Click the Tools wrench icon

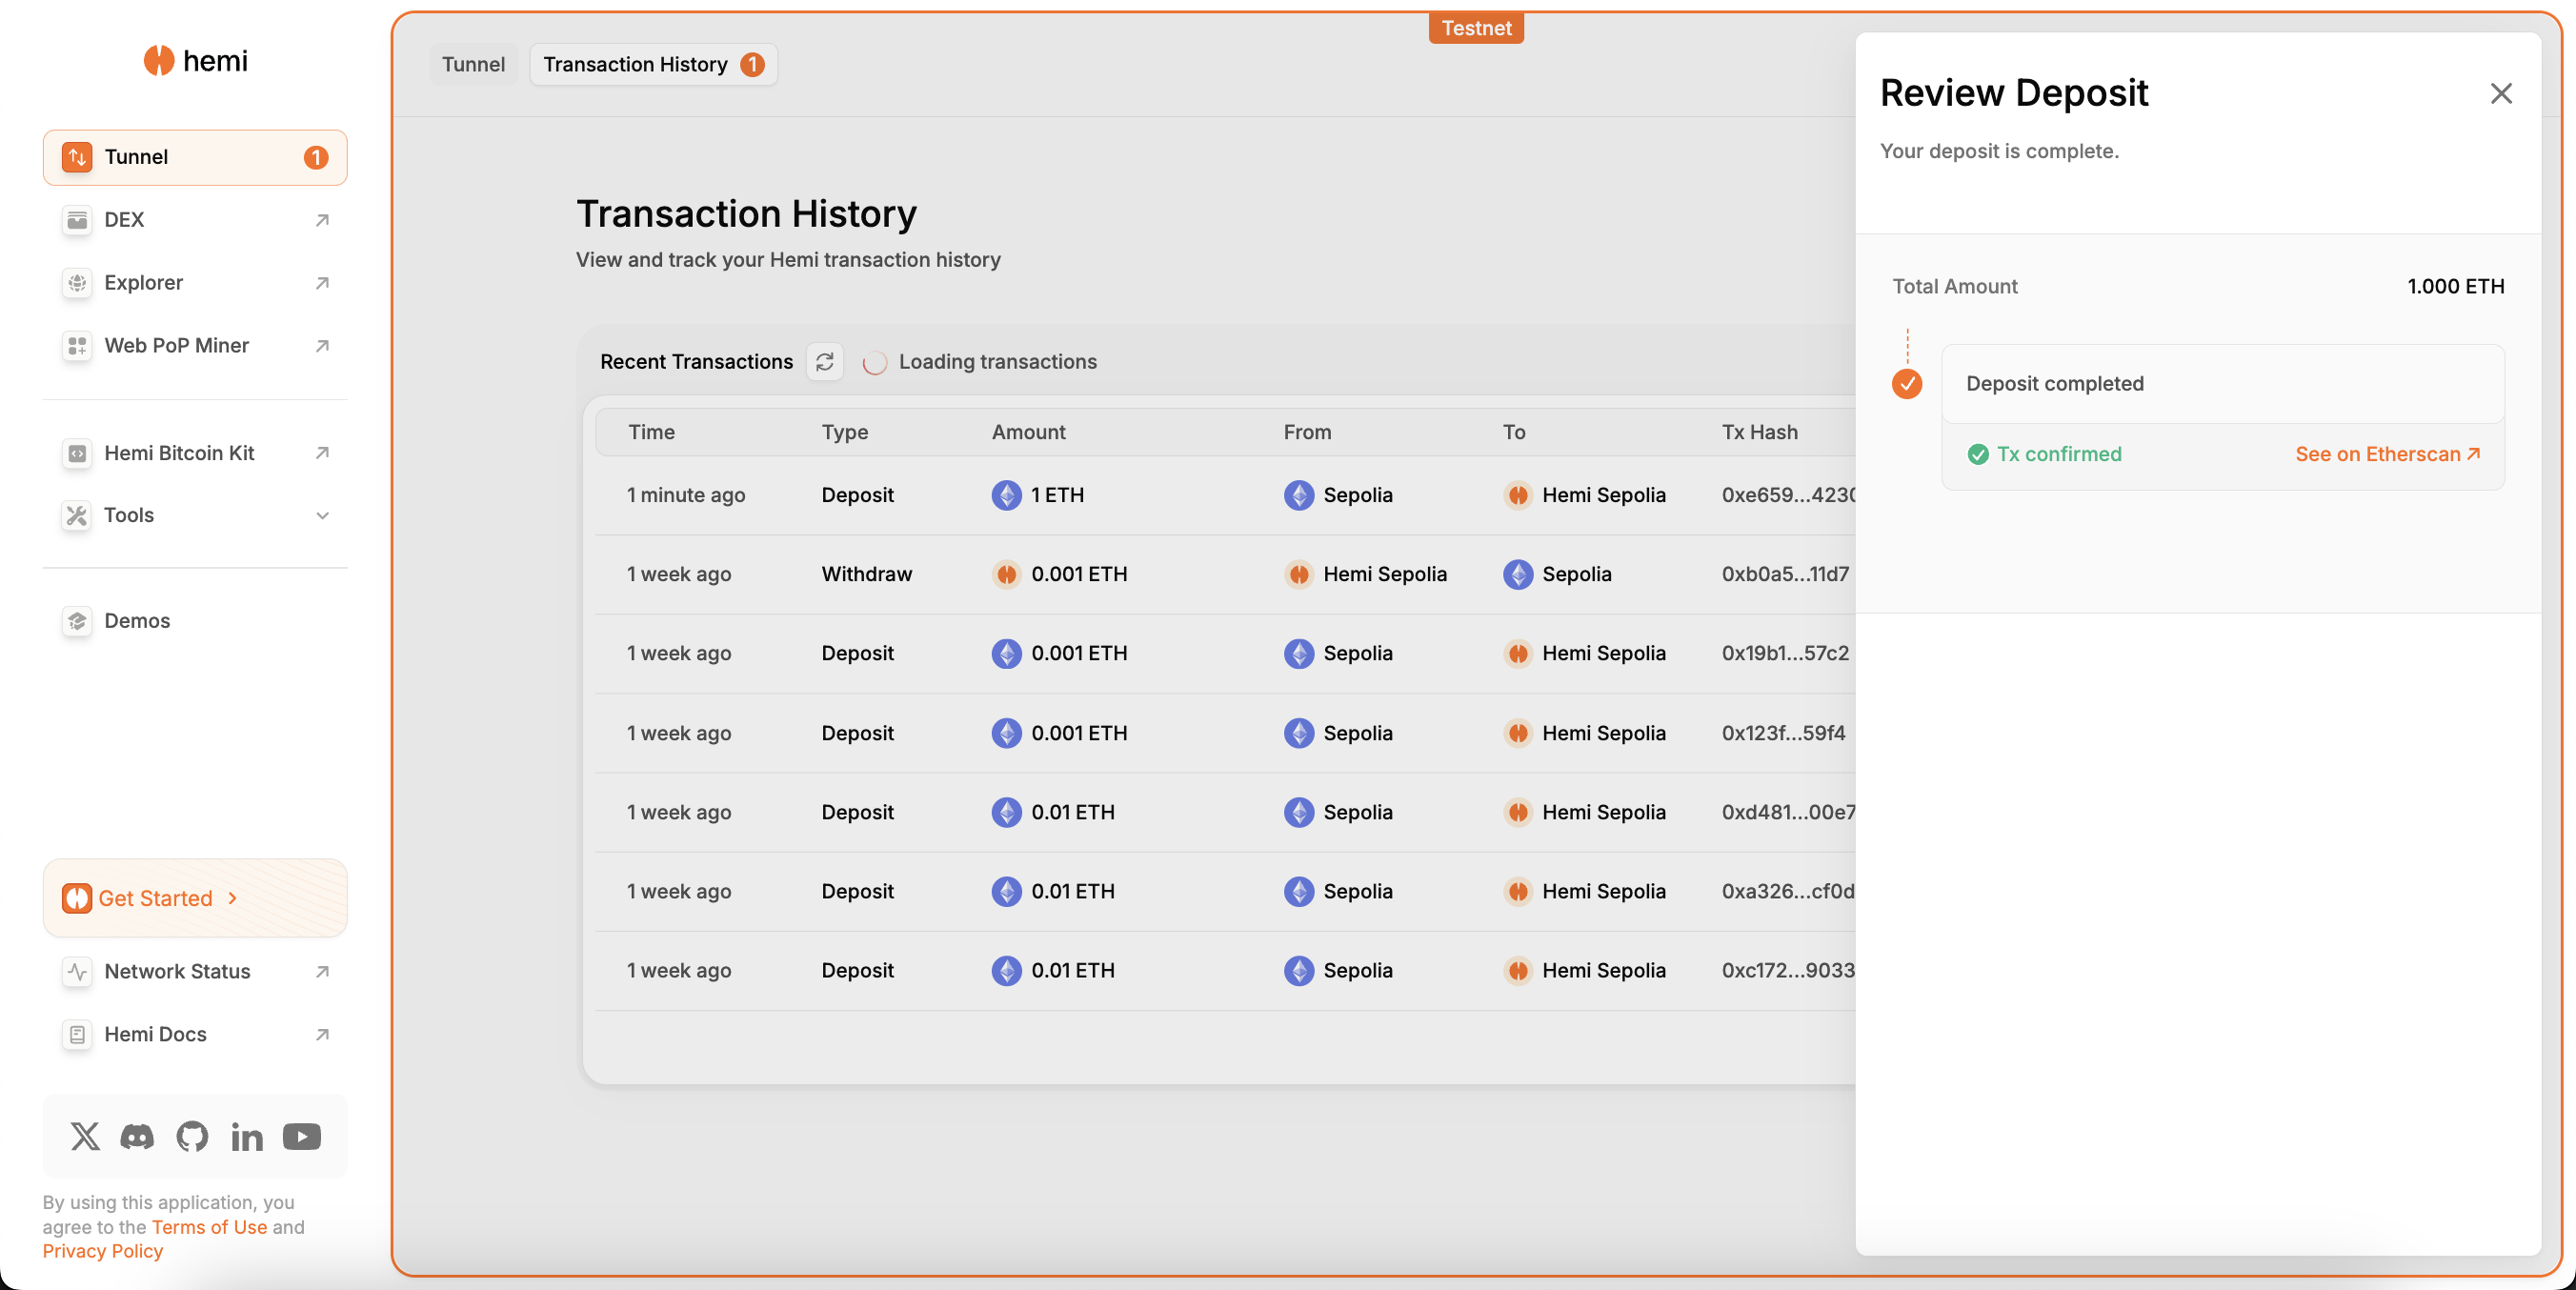tap(77, 516)
